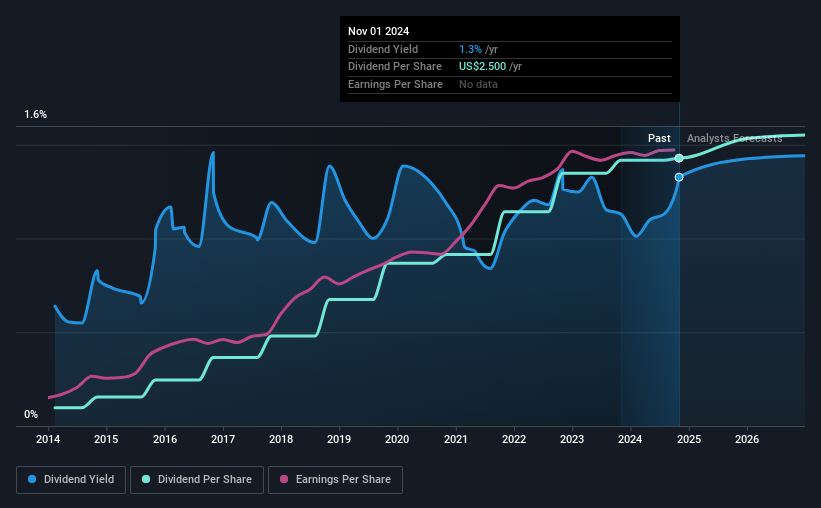
Task: Click the tooltip's Dividend Yield row label
Action: click(x=383, y=49)
